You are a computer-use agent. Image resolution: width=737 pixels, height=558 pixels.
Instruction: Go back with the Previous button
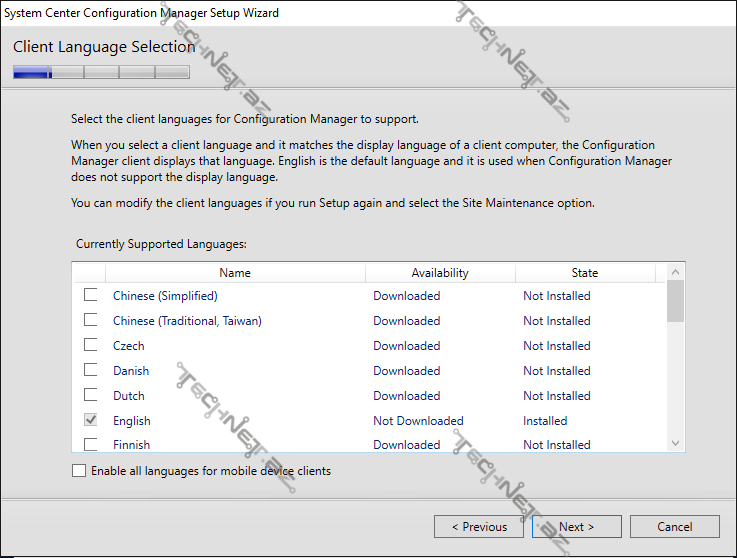coord(479,527)
